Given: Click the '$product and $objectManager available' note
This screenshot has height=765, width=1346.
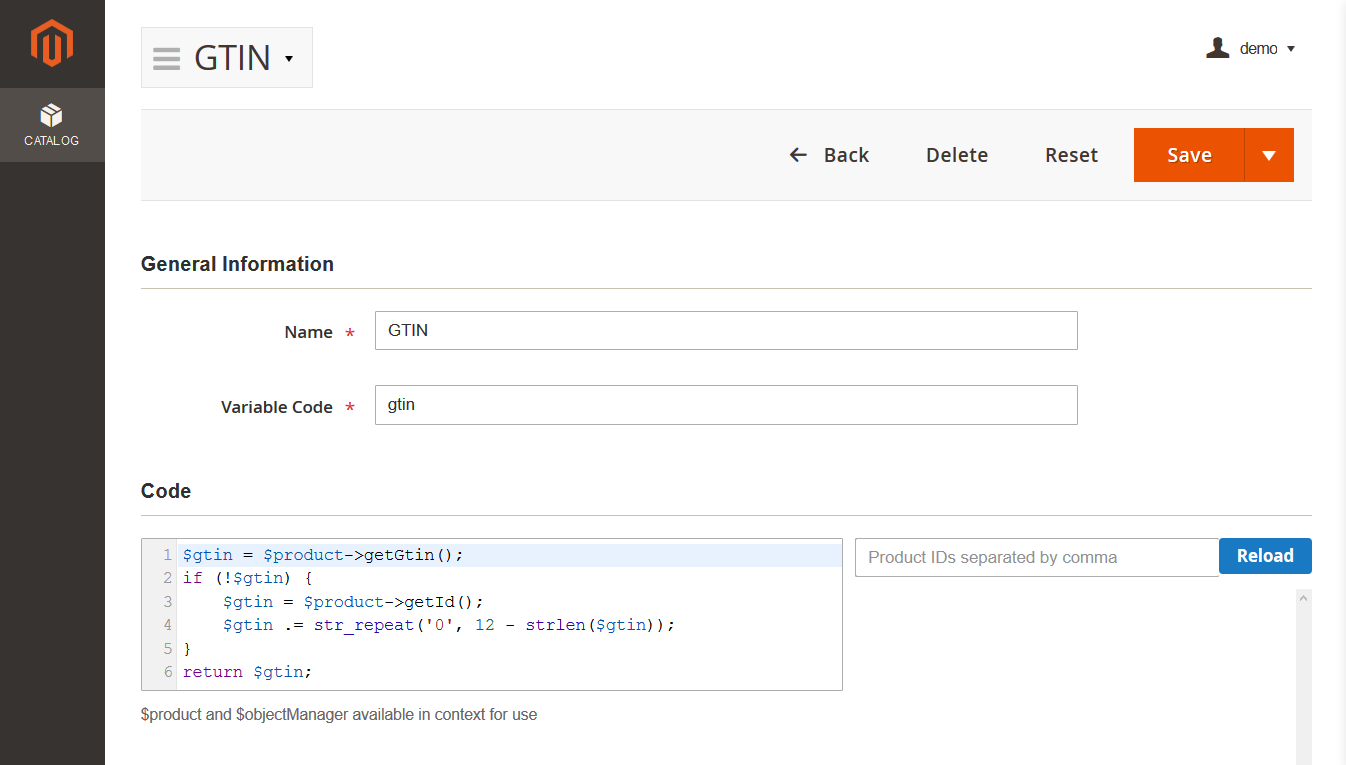Looking at the screenshot, I should (339, 715).
